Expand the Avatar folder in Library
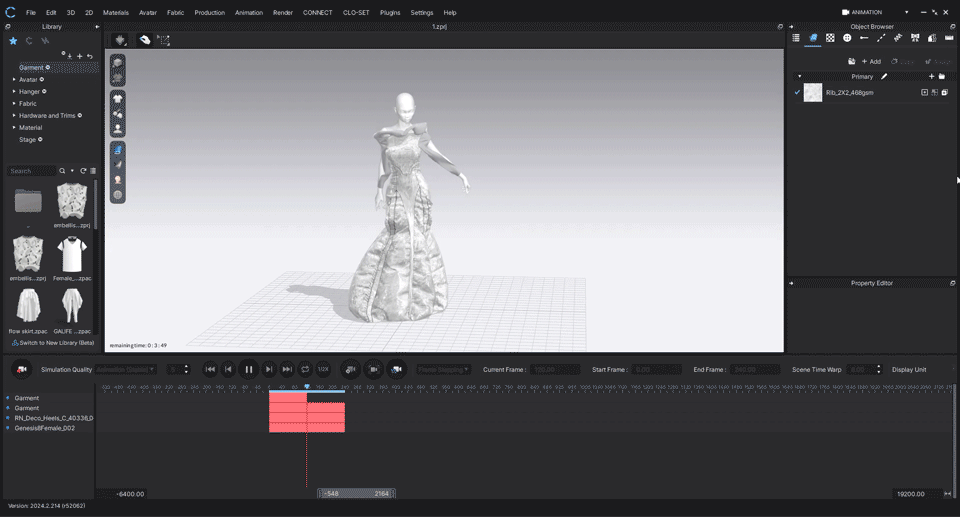The image size is (960, 517). [x=14, y=80]
